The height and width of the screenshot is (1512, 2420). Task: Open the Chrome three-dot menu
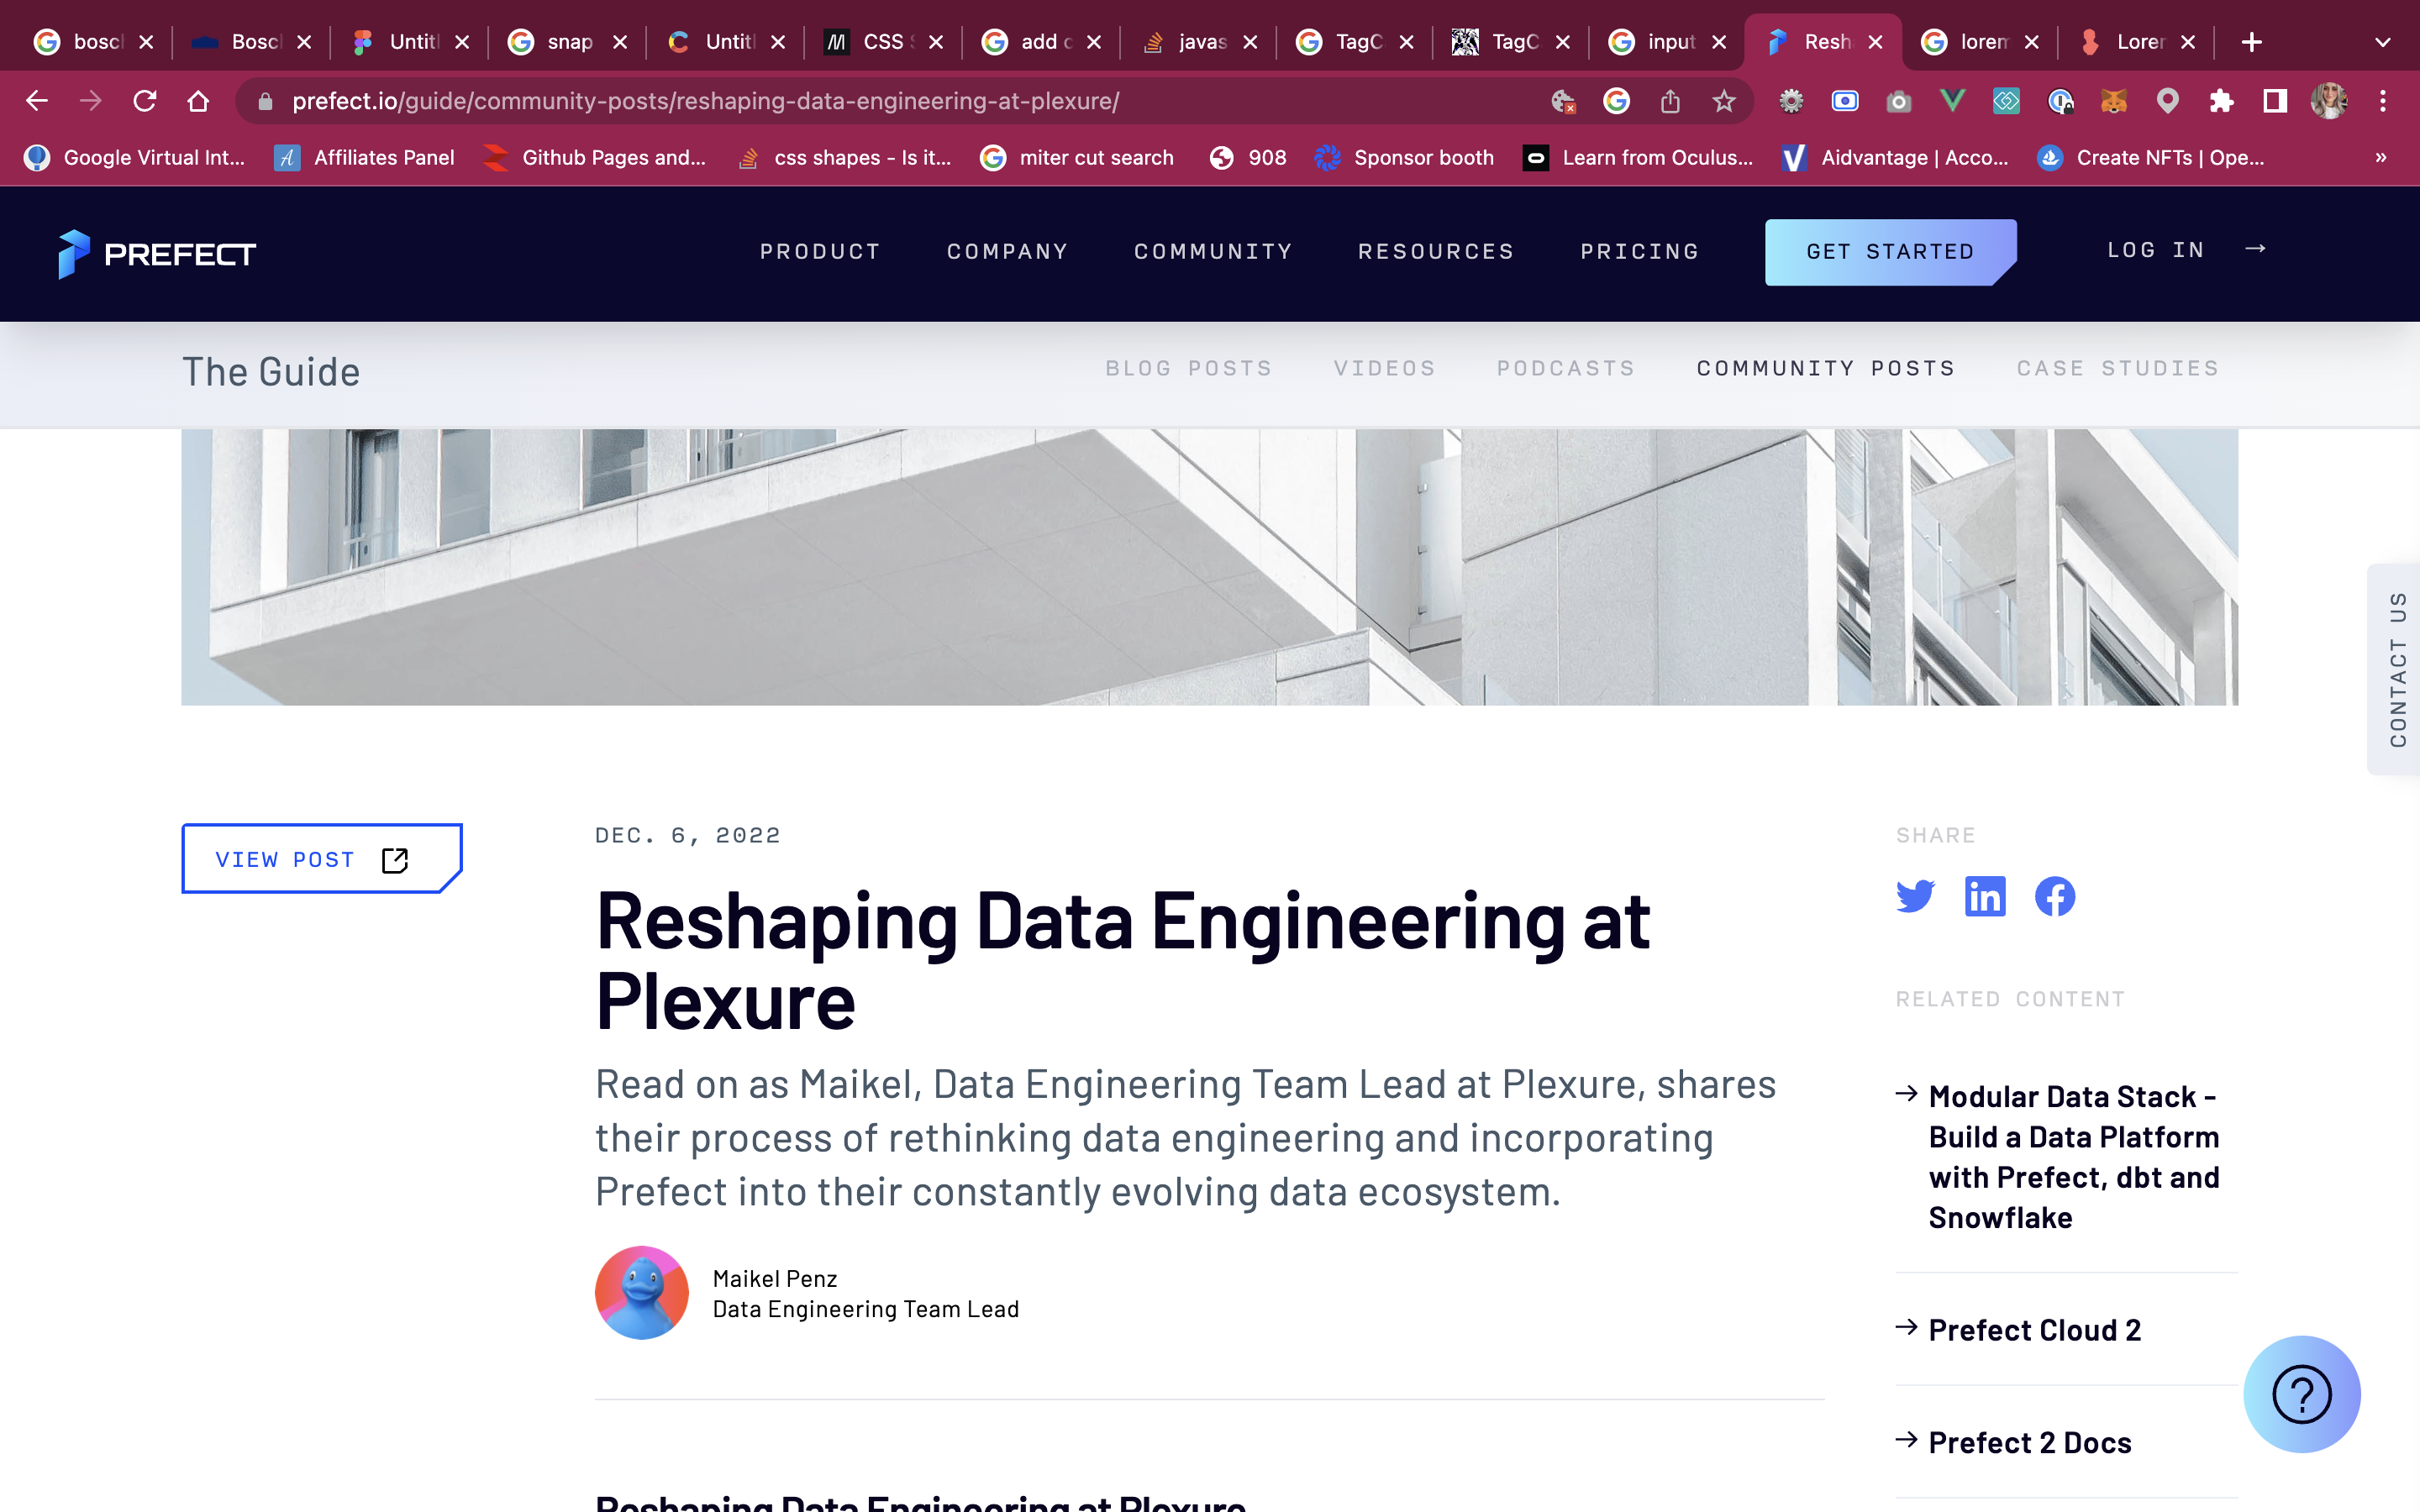pyautogui.click(x=2383, y=101)
